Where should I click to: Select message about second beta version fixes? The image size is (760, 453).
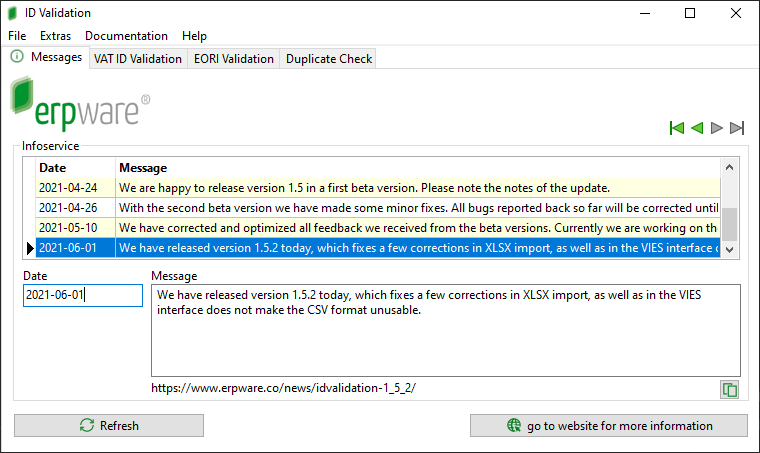(x=418, y=208)
